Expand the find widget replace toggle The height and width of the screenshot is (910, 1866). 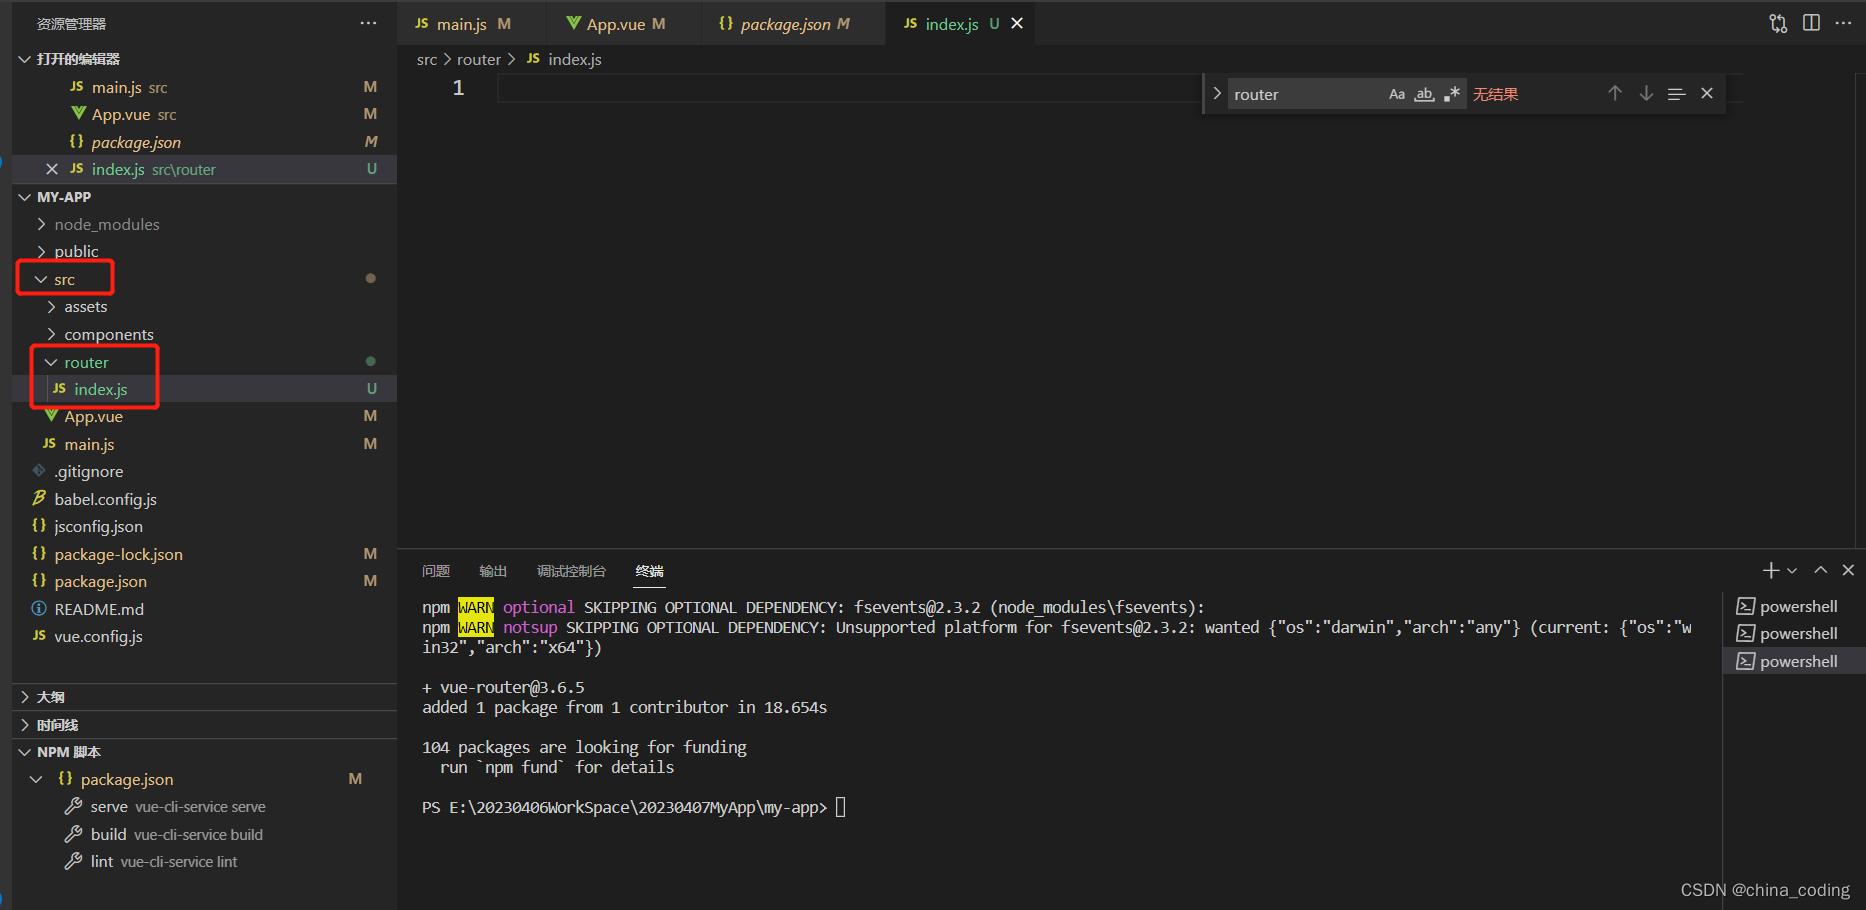[x=1217, y=94]
